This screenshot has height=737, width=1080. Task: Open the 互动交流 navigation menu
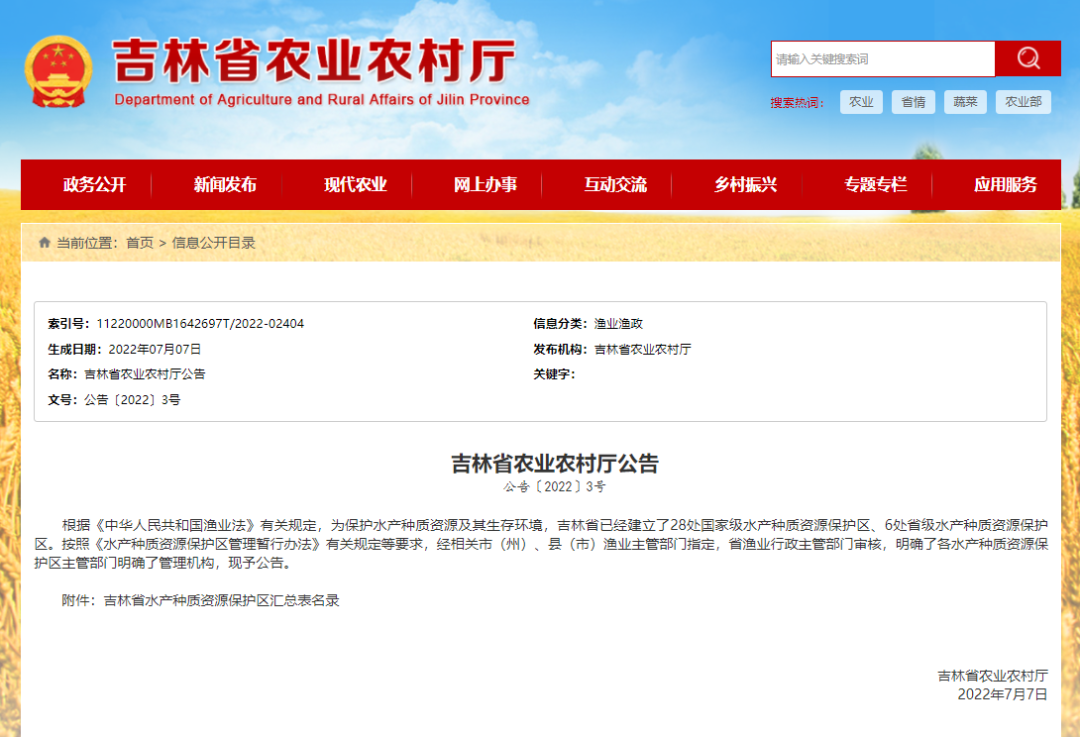[x=615, y=184]
